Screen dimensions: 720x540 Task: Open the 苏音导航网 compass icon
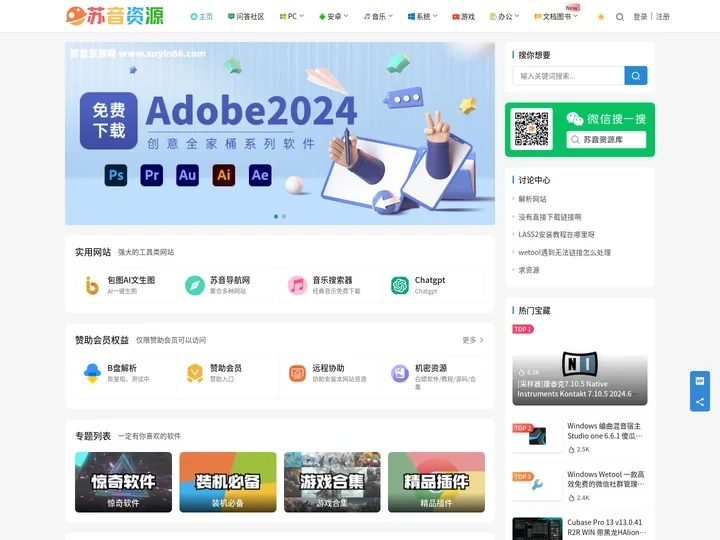tap(195, 285)
